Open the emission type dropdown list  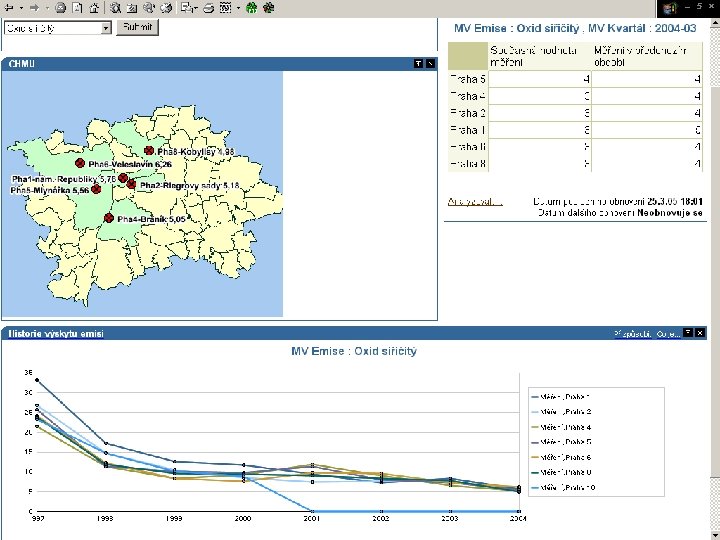105,28
